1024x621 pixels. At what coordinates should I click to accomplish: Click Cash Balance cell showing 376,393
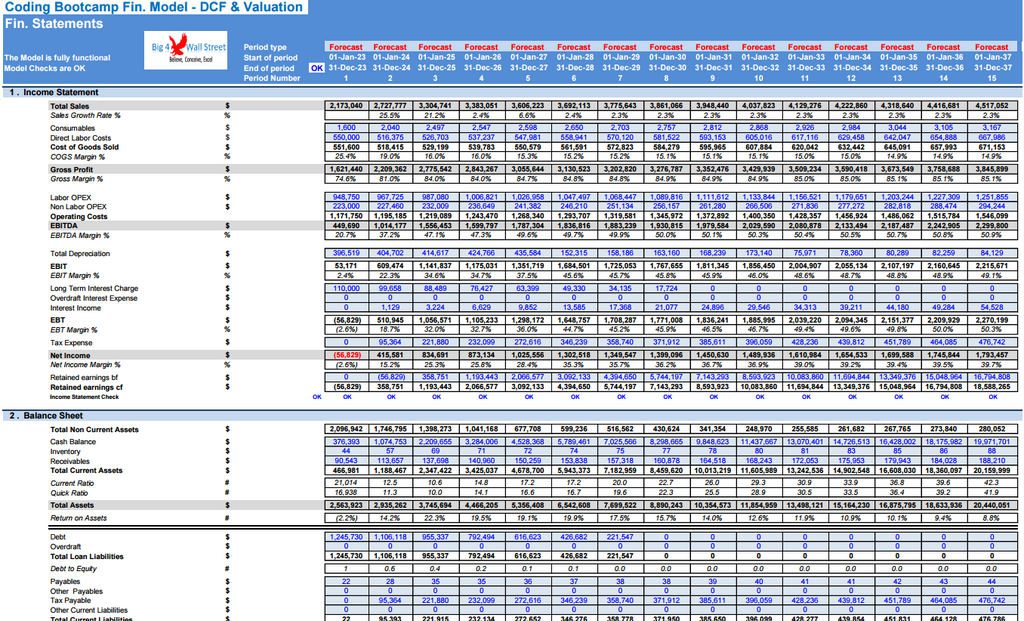pyautogui.click(x=346, y=441)
